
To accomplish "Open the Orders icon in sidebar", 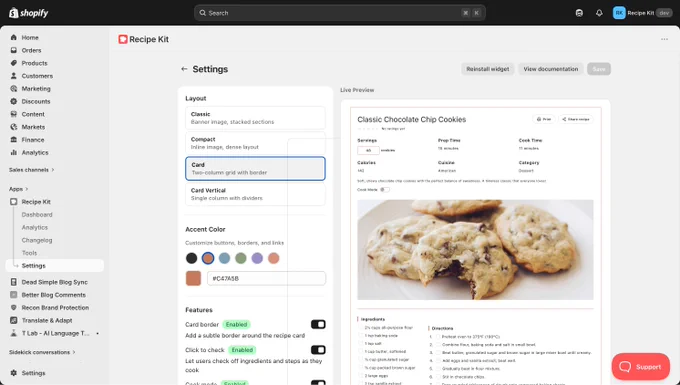I will pos(13,50).
